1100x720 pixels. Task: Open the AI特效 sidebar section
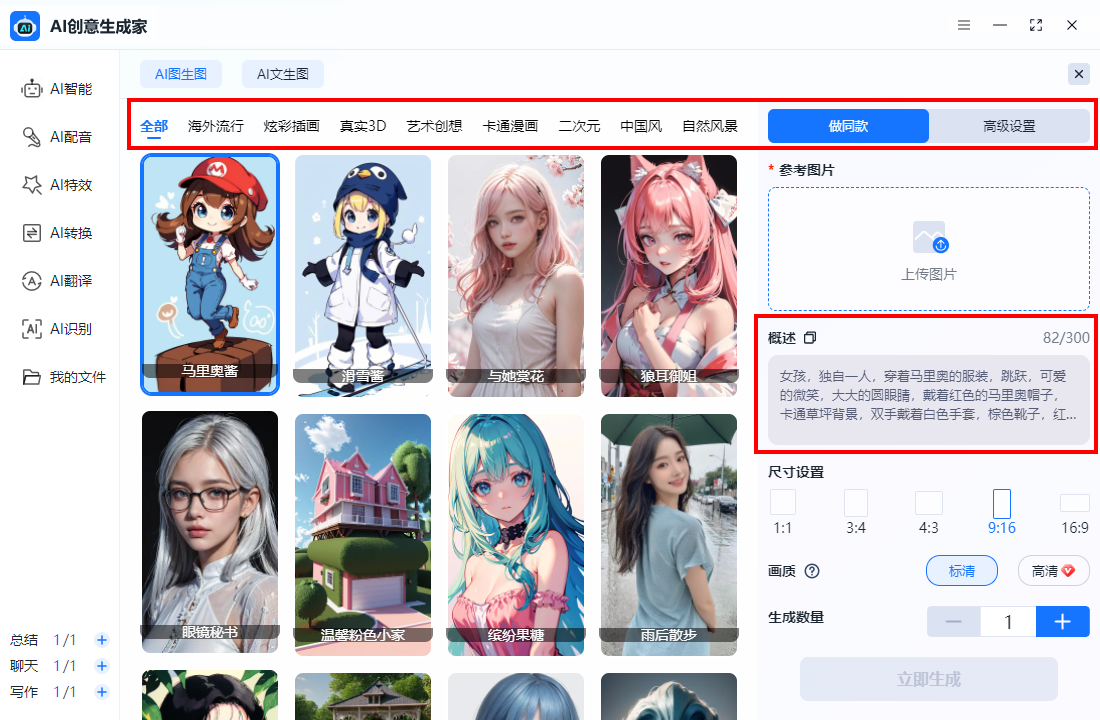[x=58, y=185]
